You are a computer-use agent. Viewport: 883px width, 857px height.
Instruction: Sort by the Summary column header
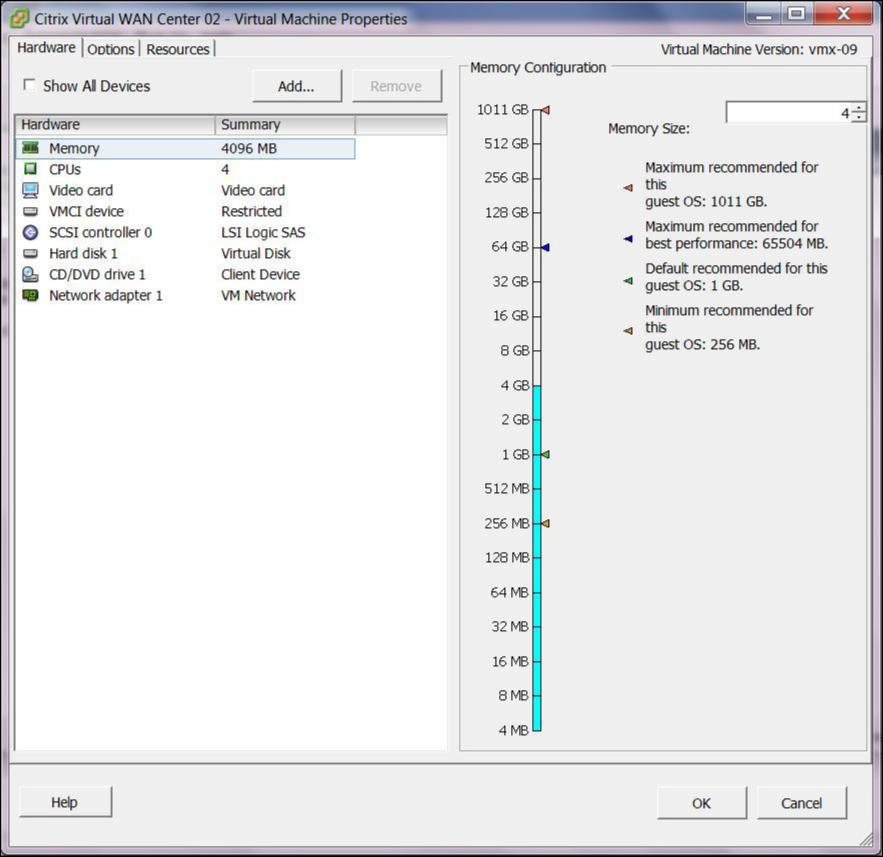[285, 124]
